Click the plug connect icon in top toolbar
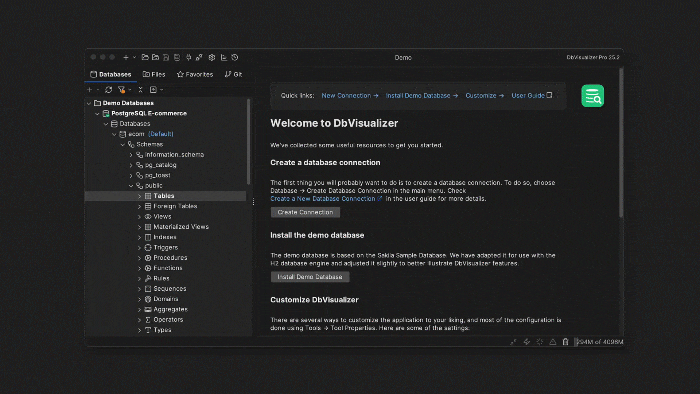 point(188,58)
